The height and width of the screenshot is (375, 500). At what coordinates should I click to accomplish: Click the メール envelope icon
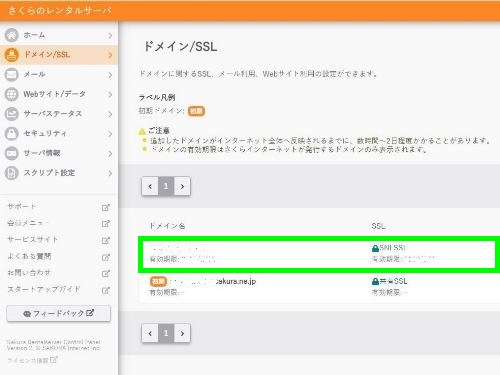click(12, 74)
